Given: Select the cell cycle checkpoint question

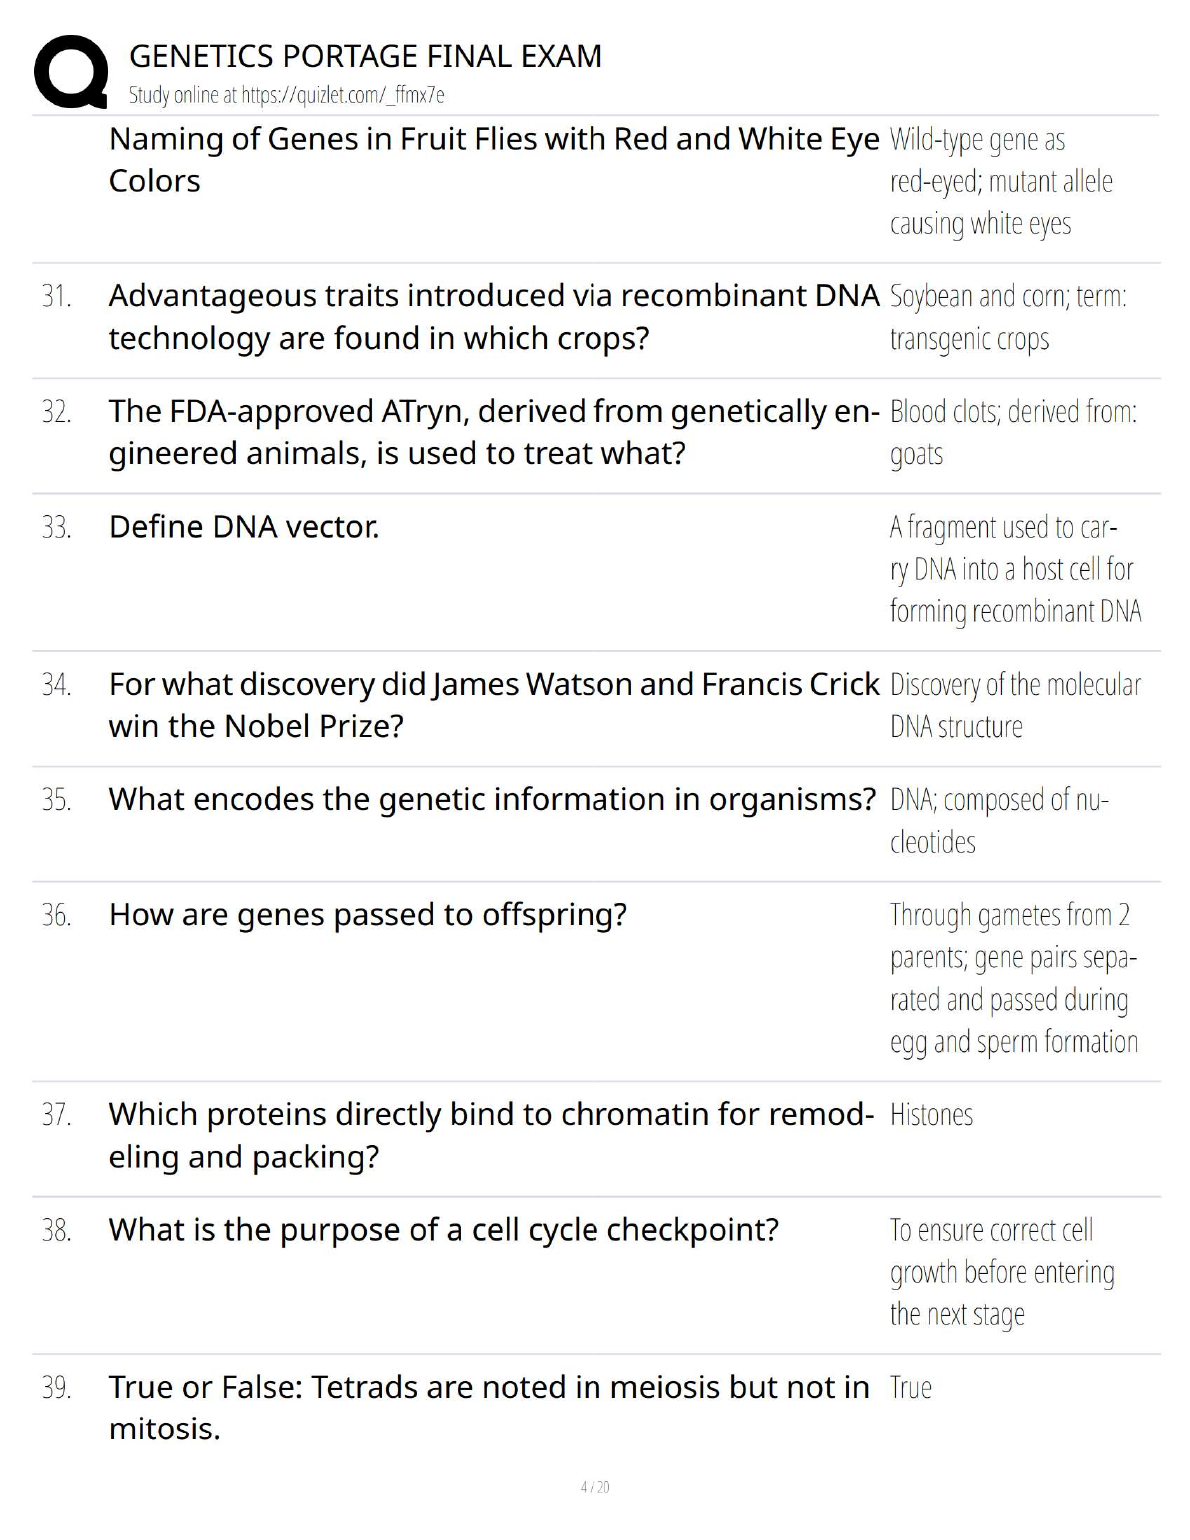Looking at the screenshot, I should (x=443, y=1230).
